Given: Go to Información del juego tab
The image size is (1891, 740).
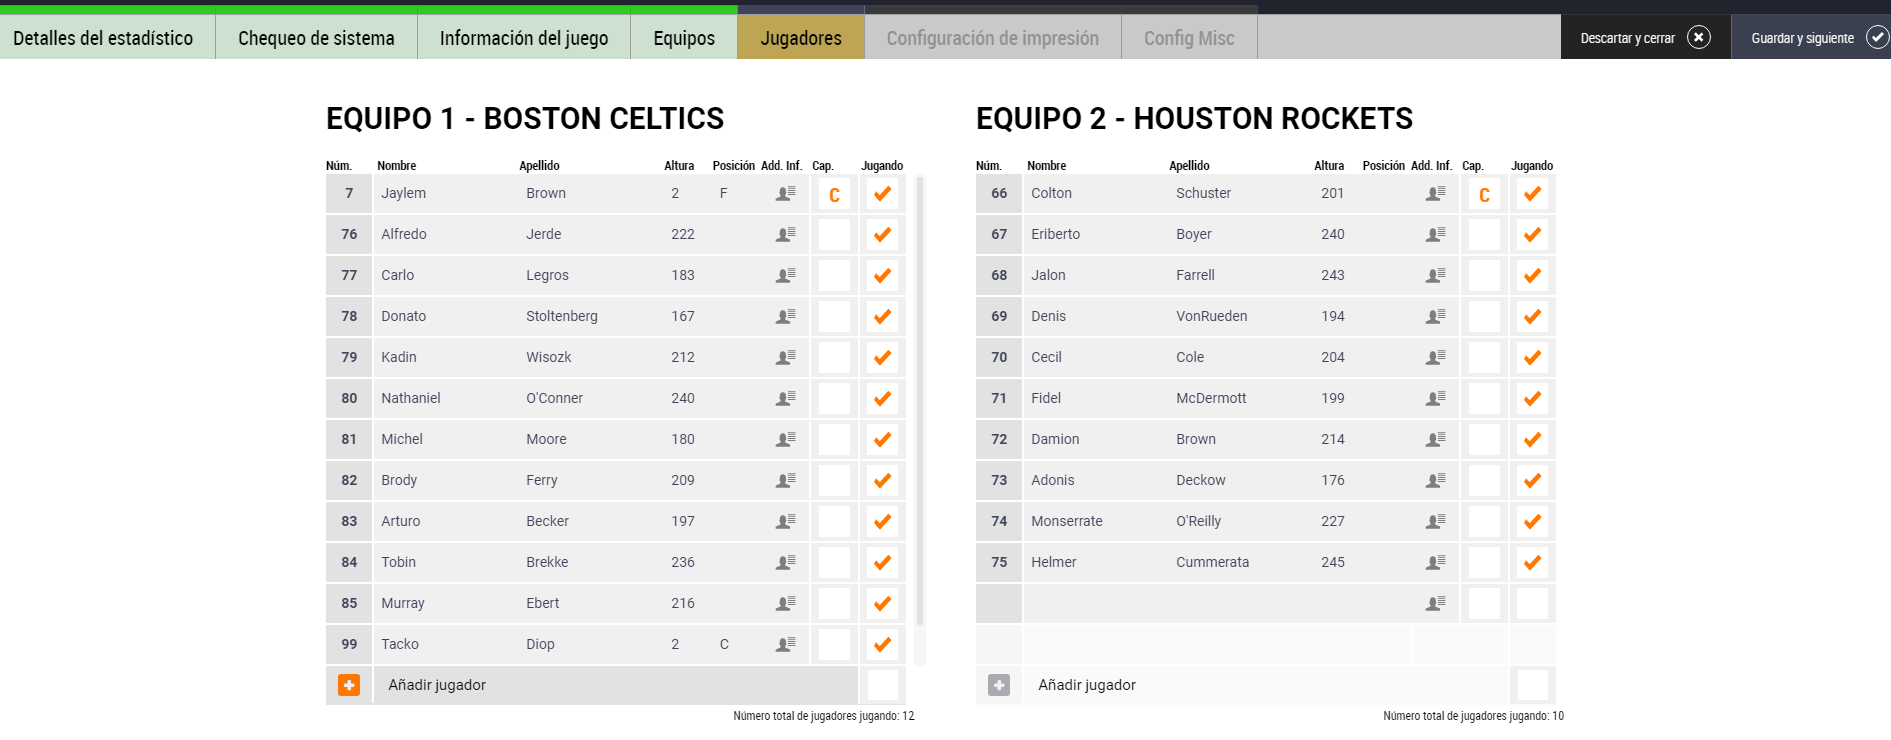Looking at the screenshot, I should (x=524, y=38).
